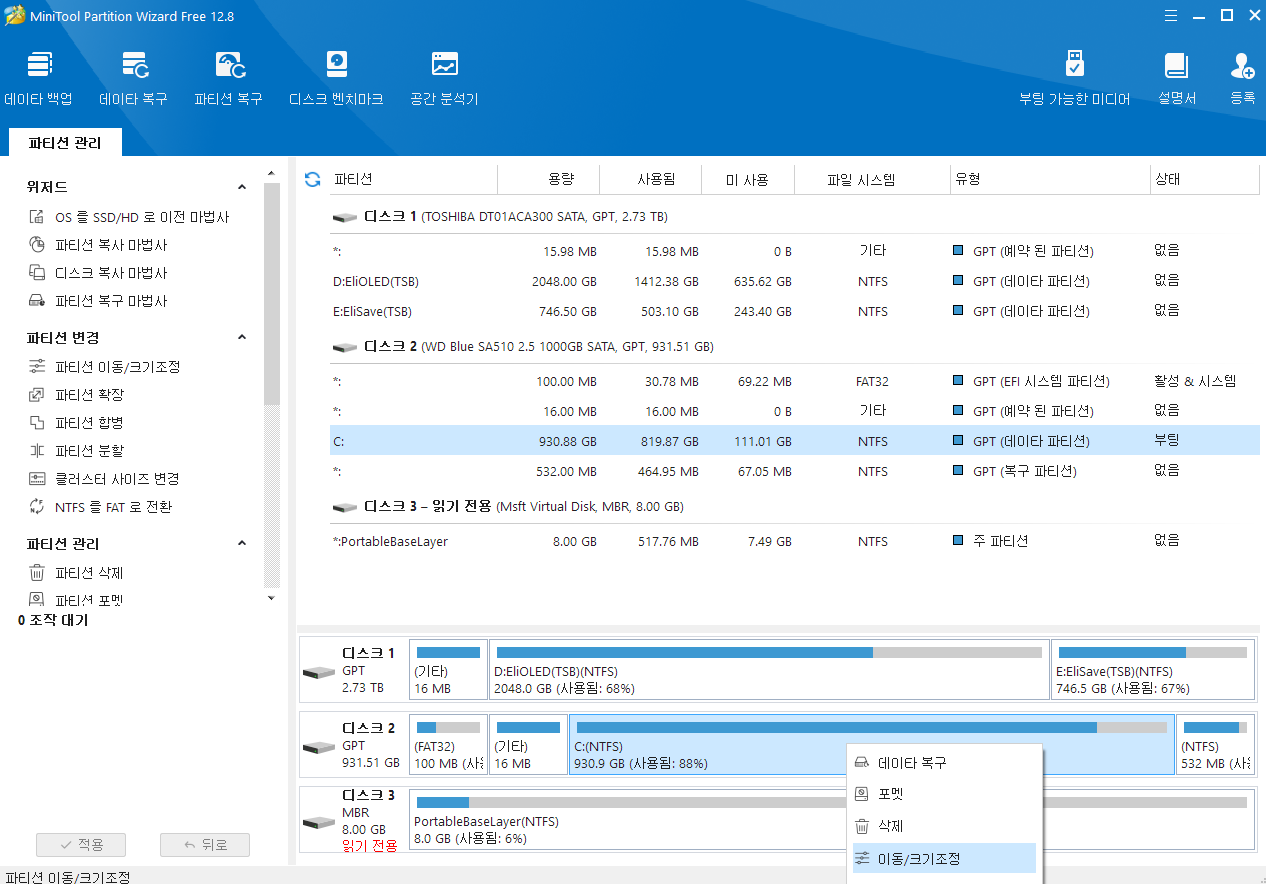Choose 삭제 in the context menu
The height and width of the screenshot is (884, 1266).
[942, 826]
